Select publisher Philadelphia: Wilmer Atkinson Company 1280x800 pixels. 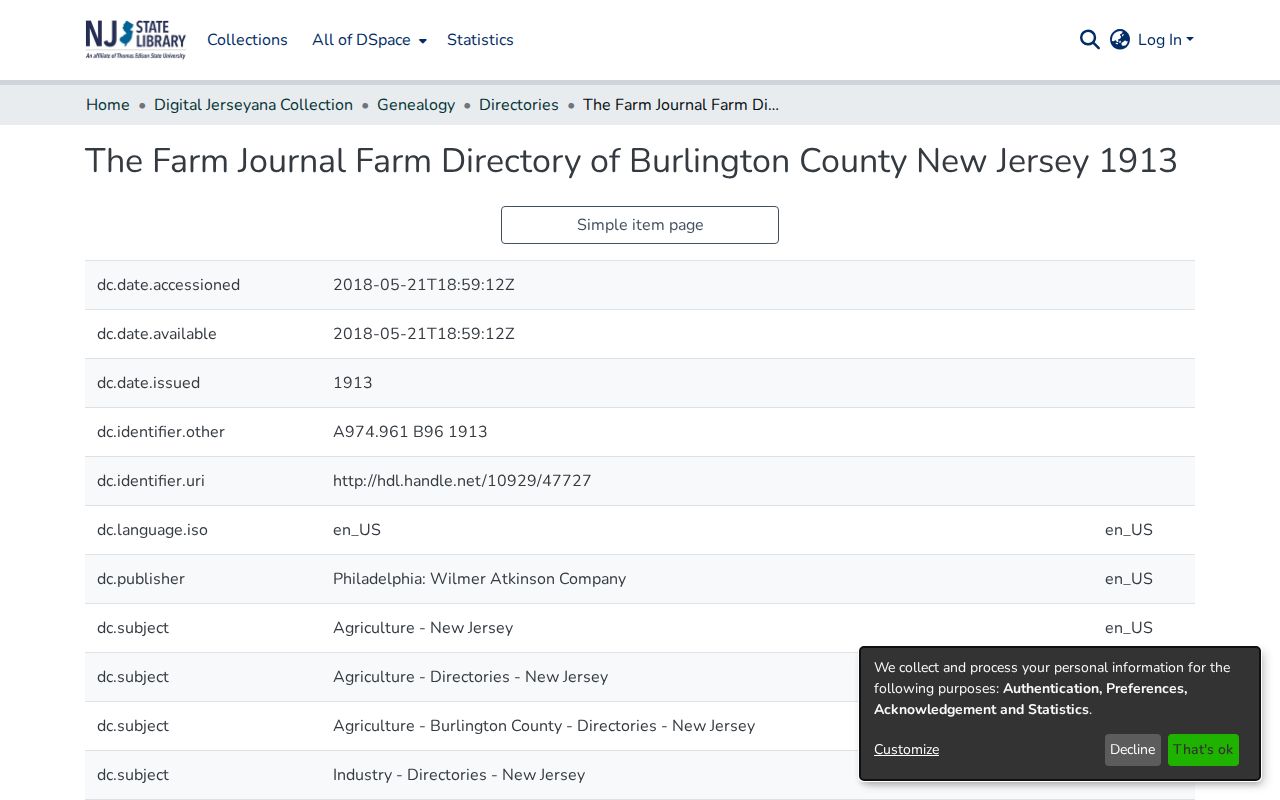tap(479, 579)
